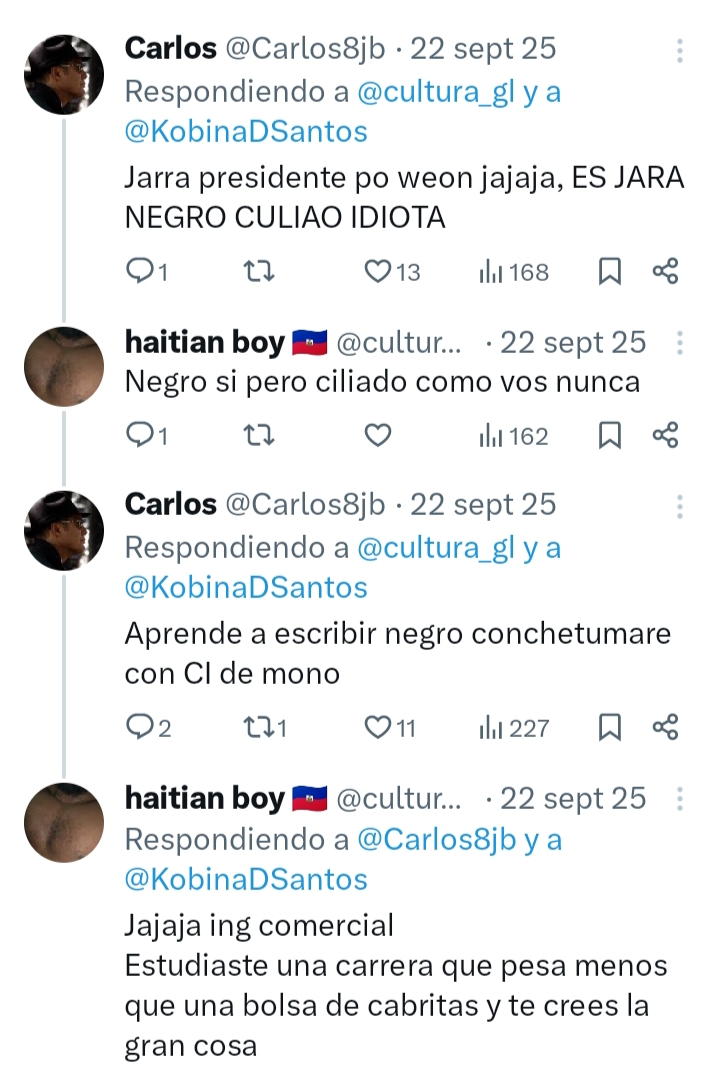Screen dimensions: 720x1082
Task: View analytics showing 168 views
Action: 514,271
